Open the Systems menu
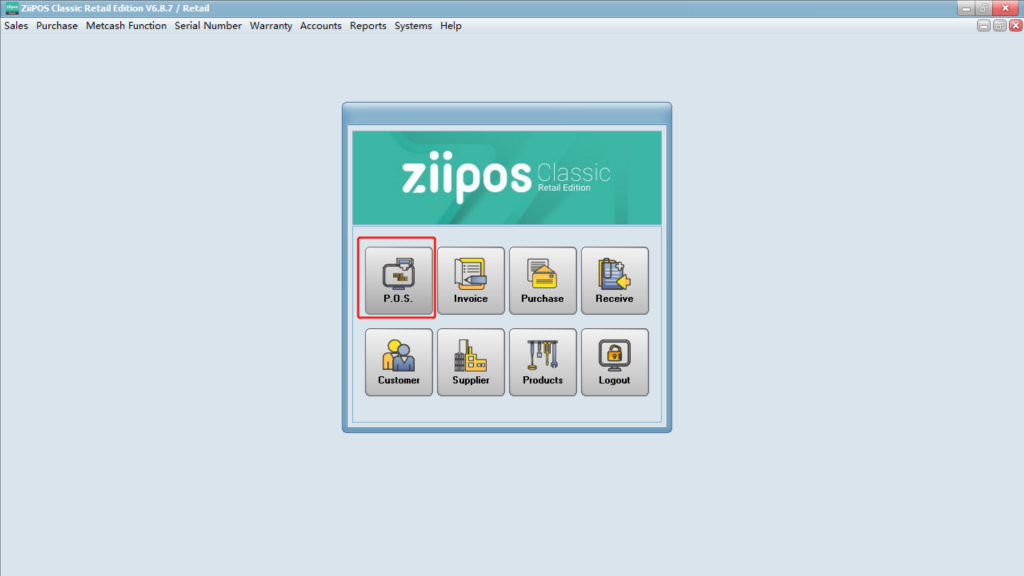Image resolution: width=1024 pixels, height=576 pixels. (x=413, y=26)
